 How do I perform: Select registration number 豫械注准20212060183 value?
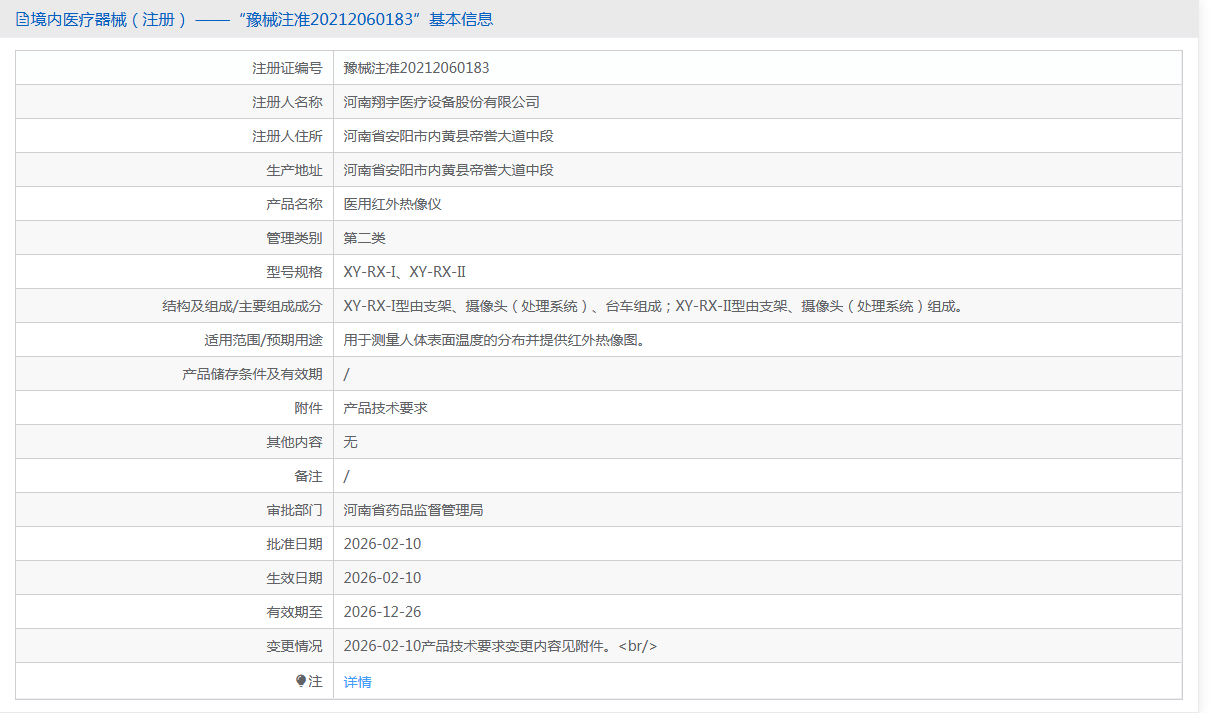(416, 68)
